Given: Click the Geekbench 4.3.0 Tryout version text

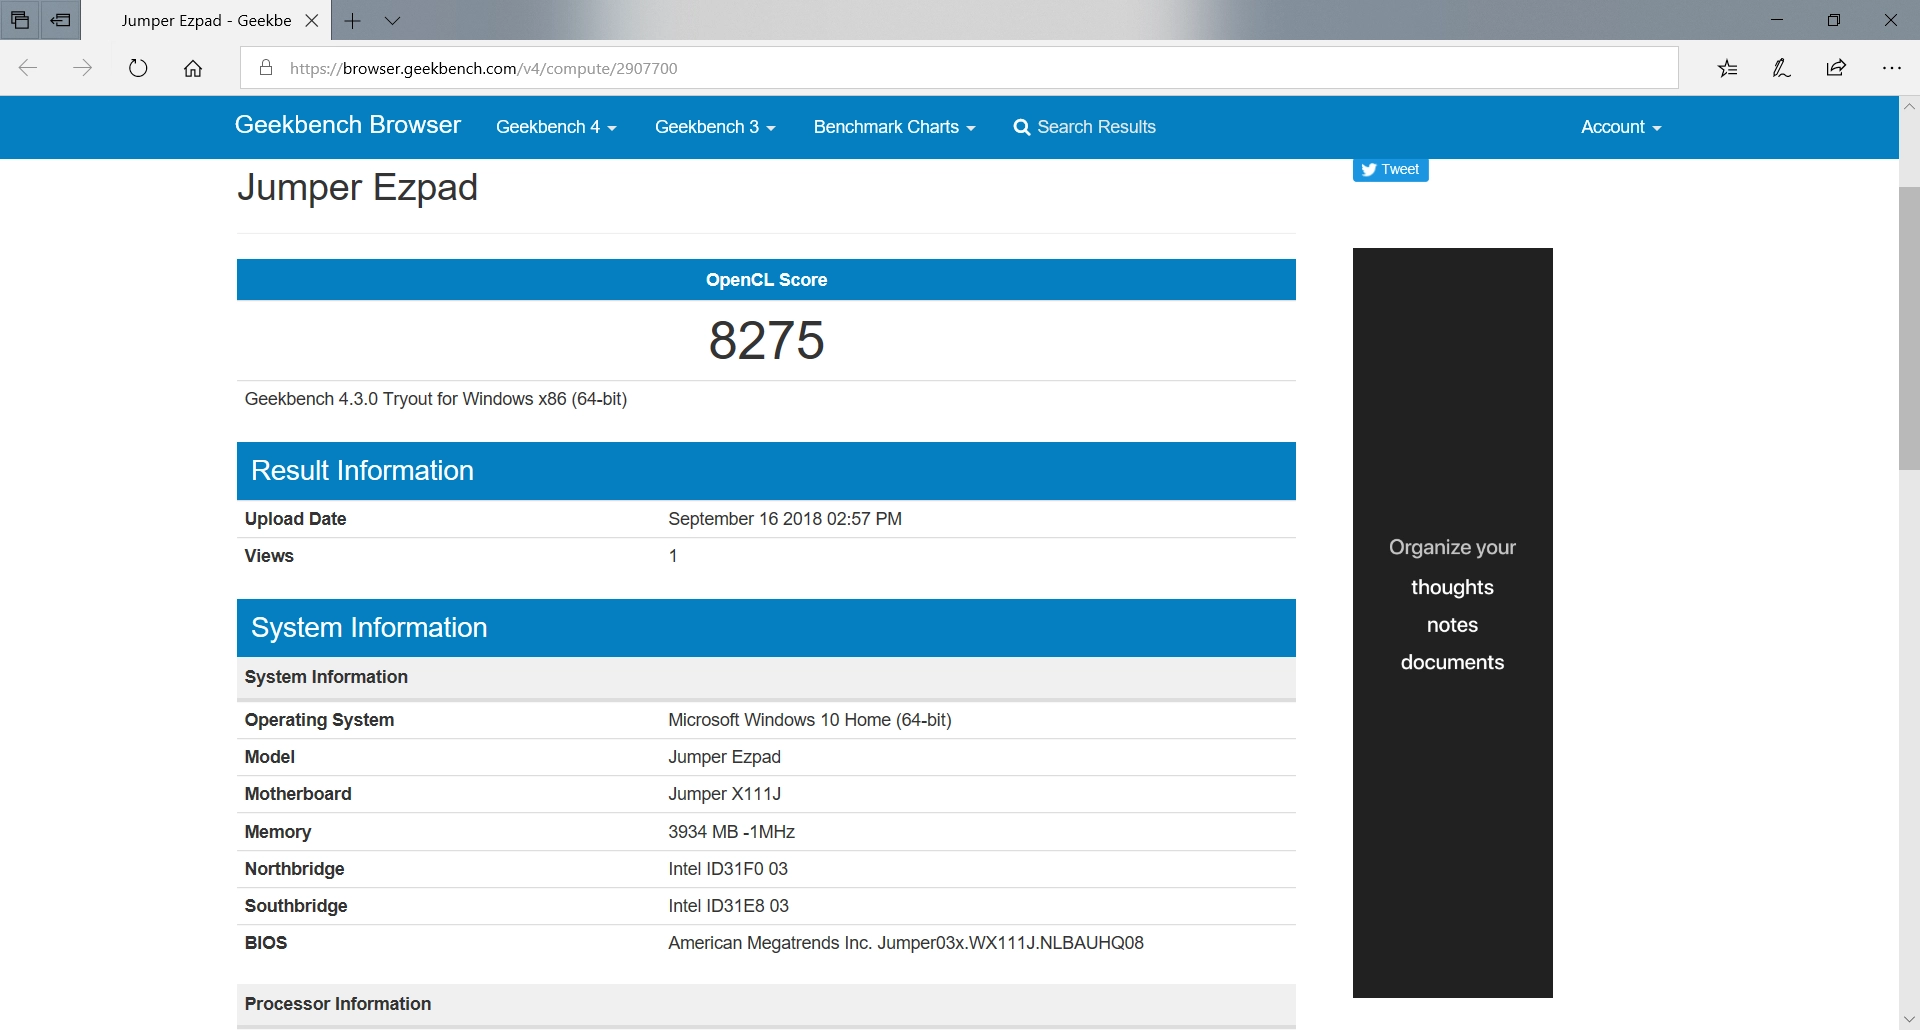Looking at the screenshot, I should coord(436,399).
